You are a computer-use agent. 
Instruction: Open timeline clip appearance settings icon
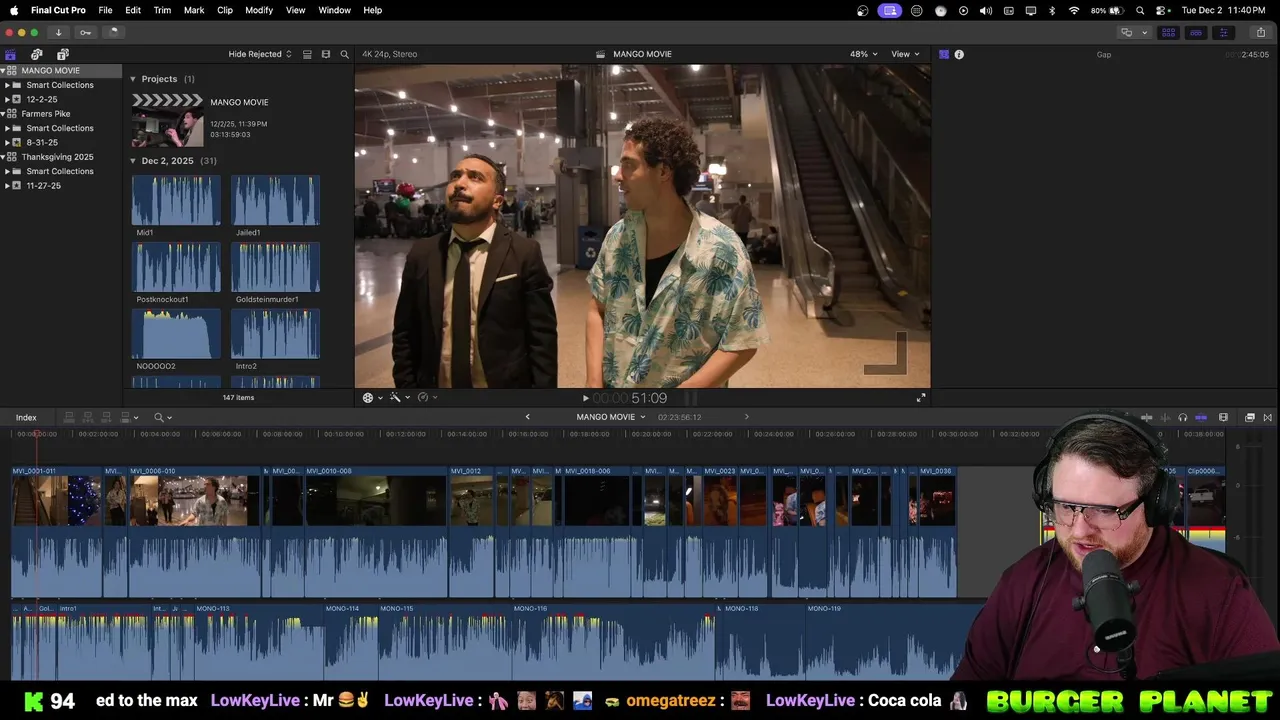(1223, 417)
